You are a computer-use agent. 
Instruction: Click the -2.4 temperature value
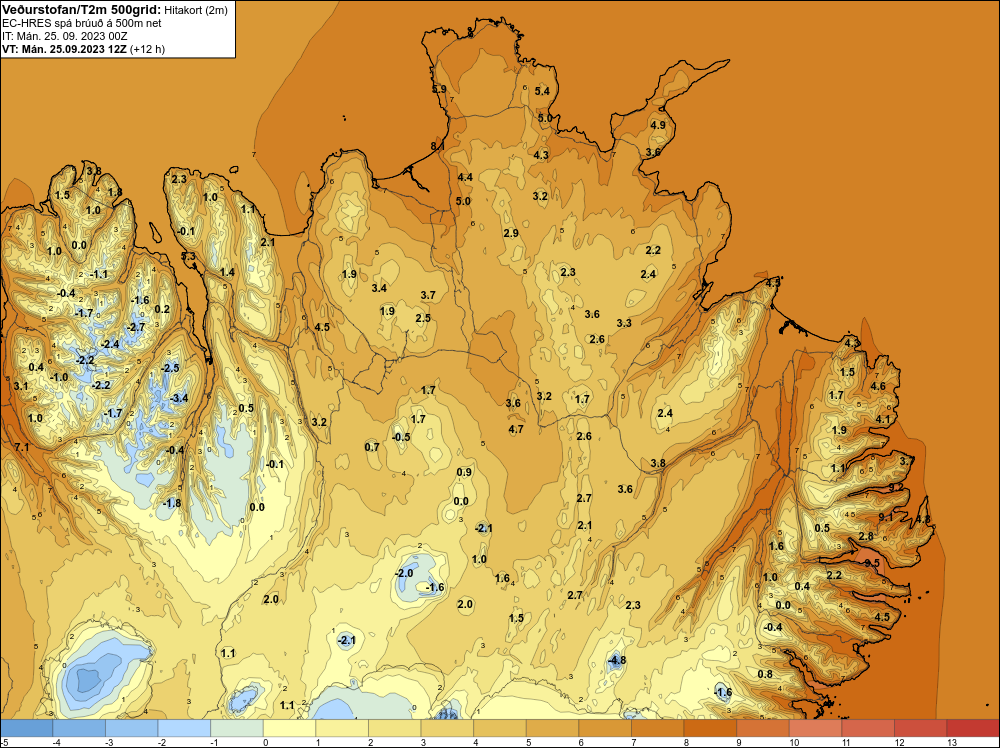click(x=110, y=344)
